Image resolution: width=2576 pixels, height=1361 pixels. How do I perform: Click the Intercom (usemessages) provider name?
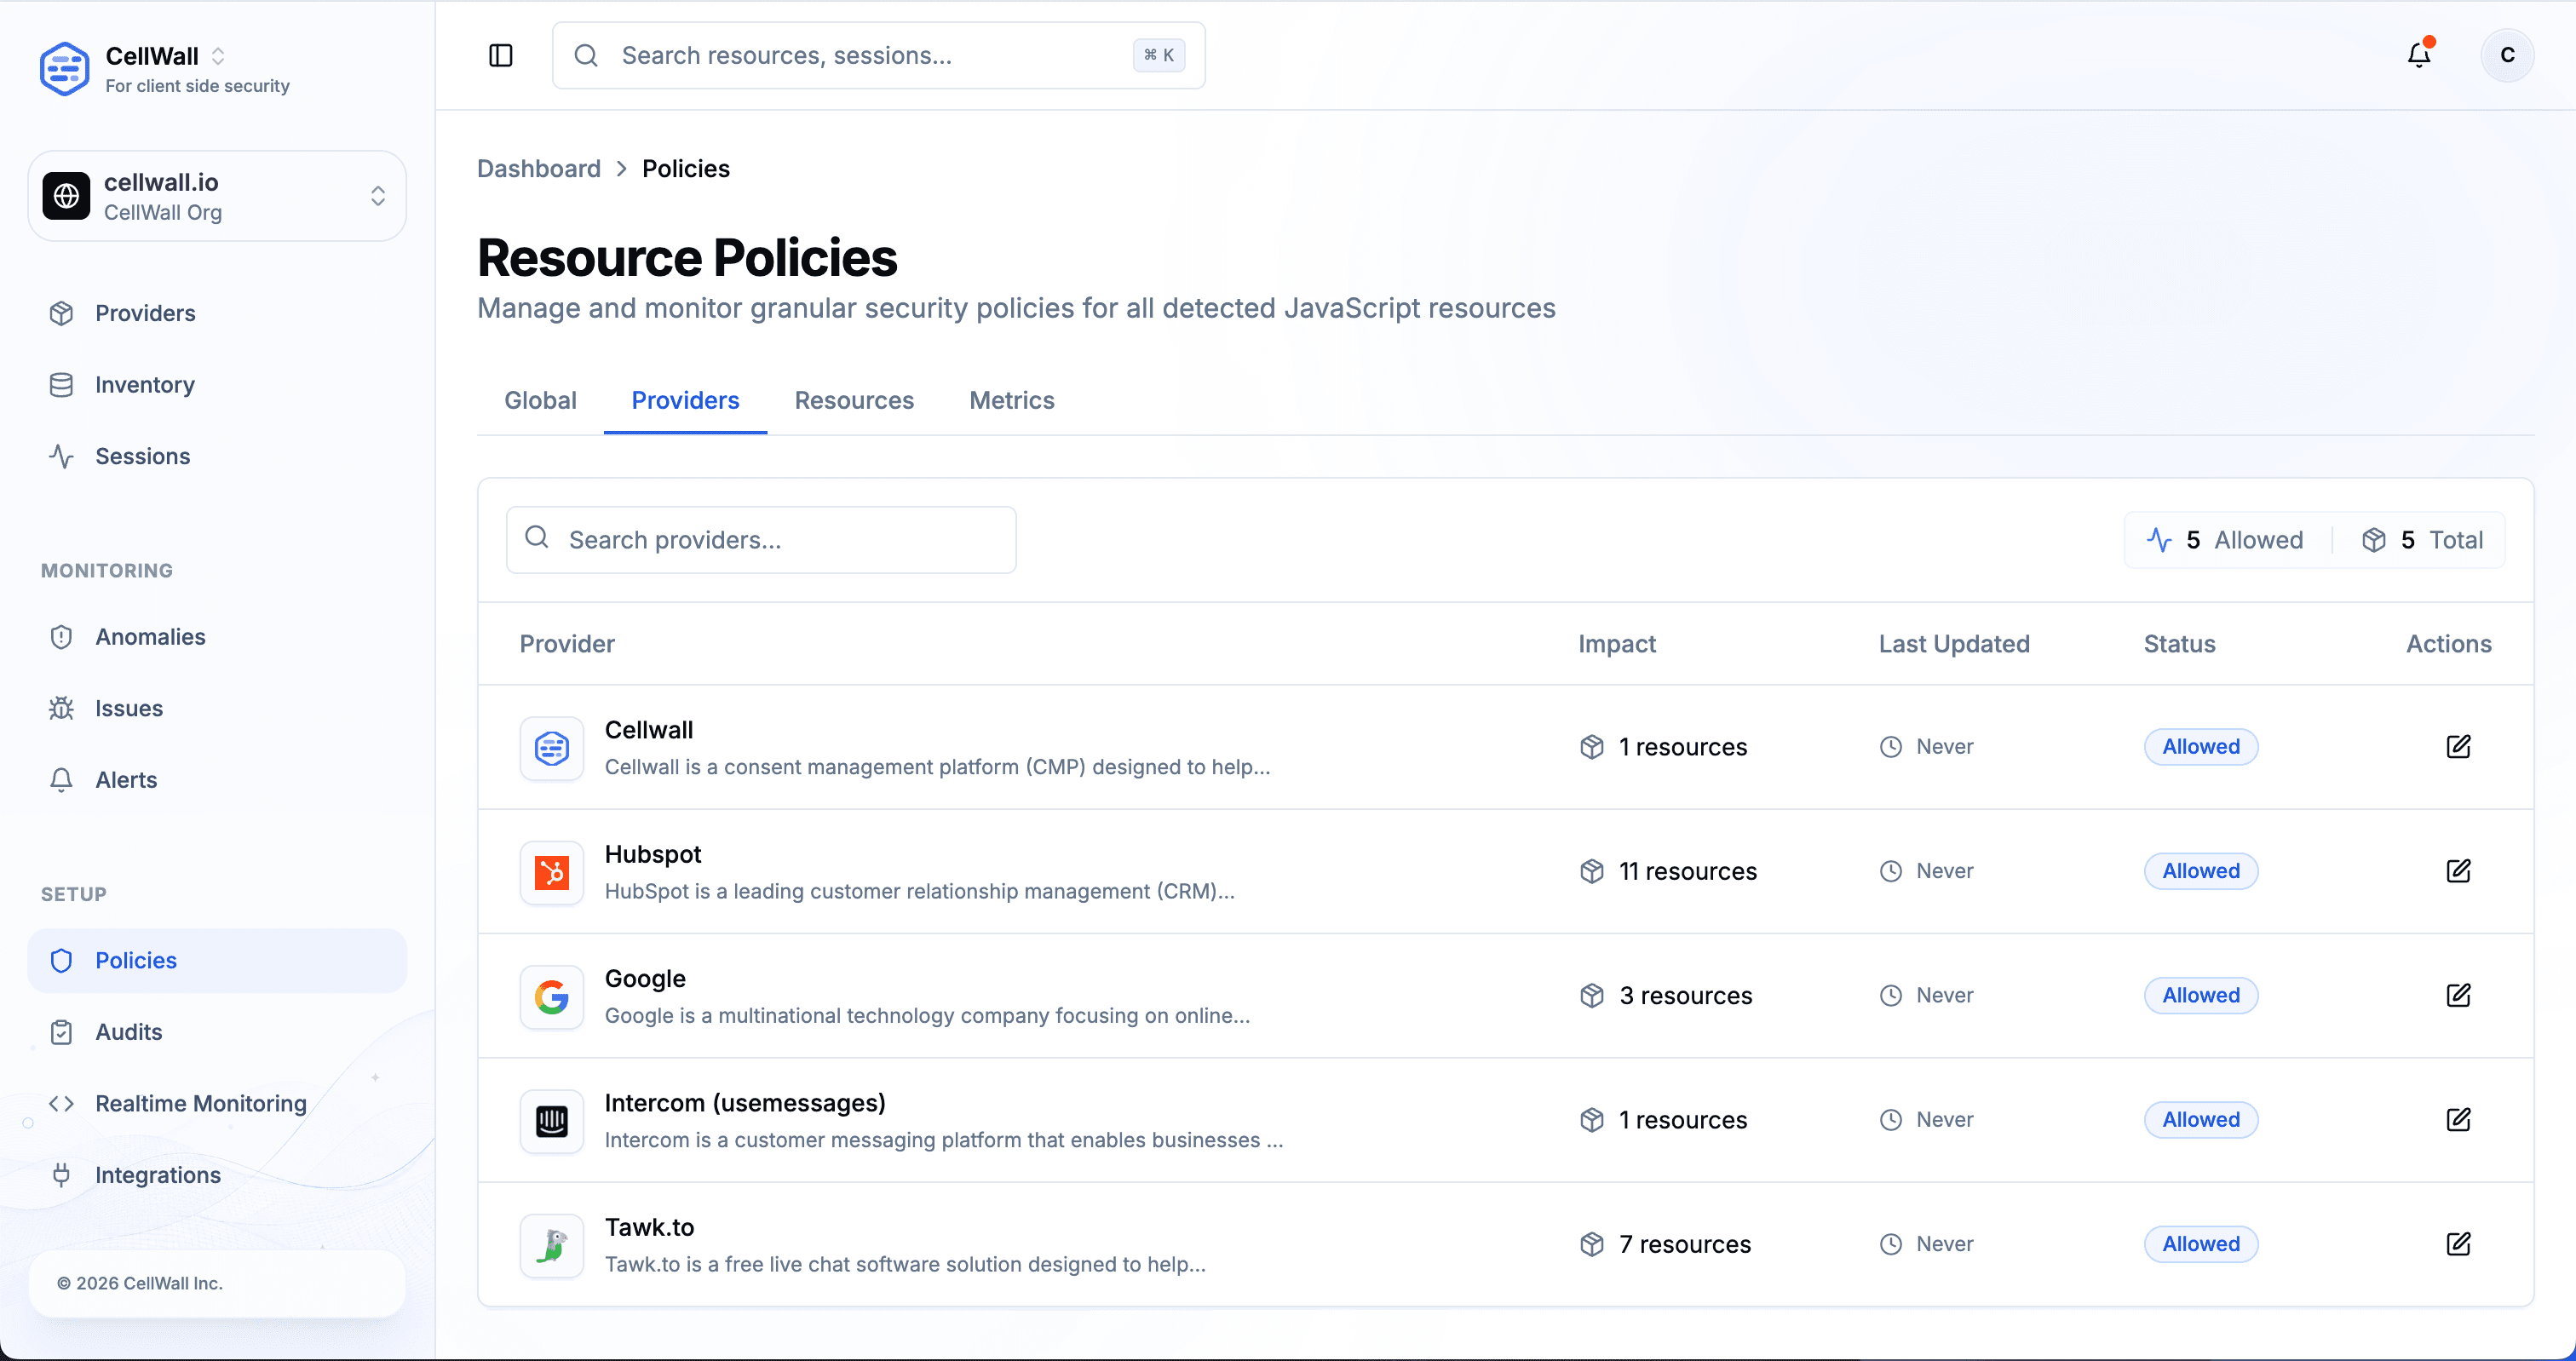(x=745, y=1103)
